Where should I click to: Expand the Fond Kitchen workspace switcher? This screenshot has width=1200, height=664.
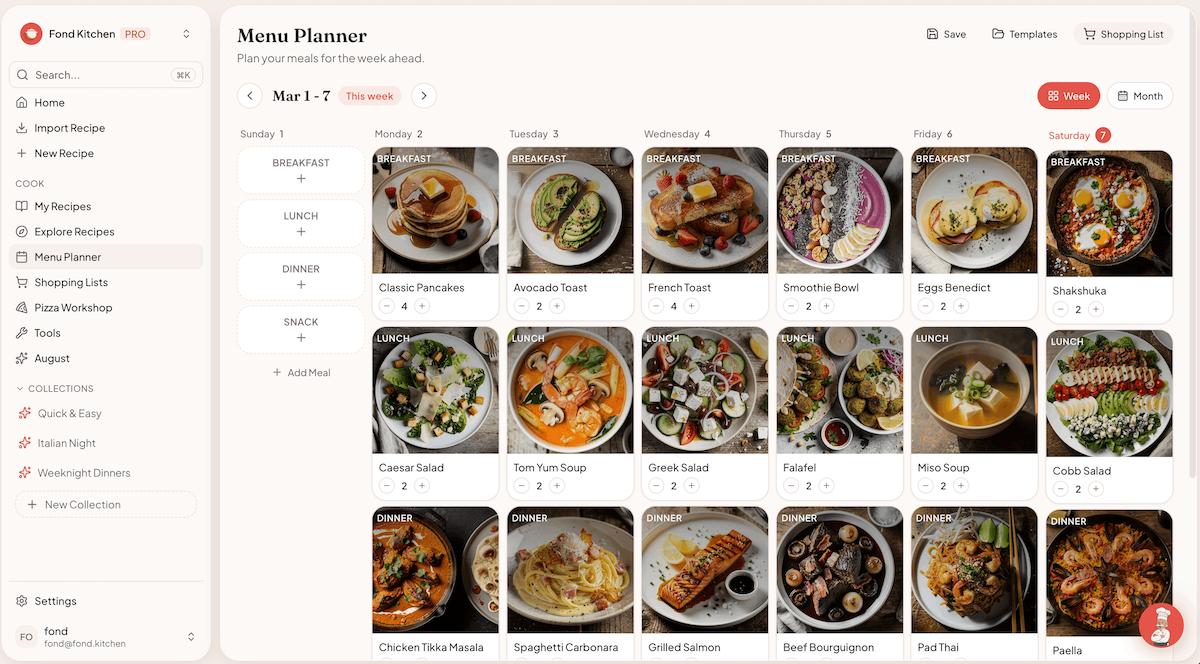(x=186, y=34)
